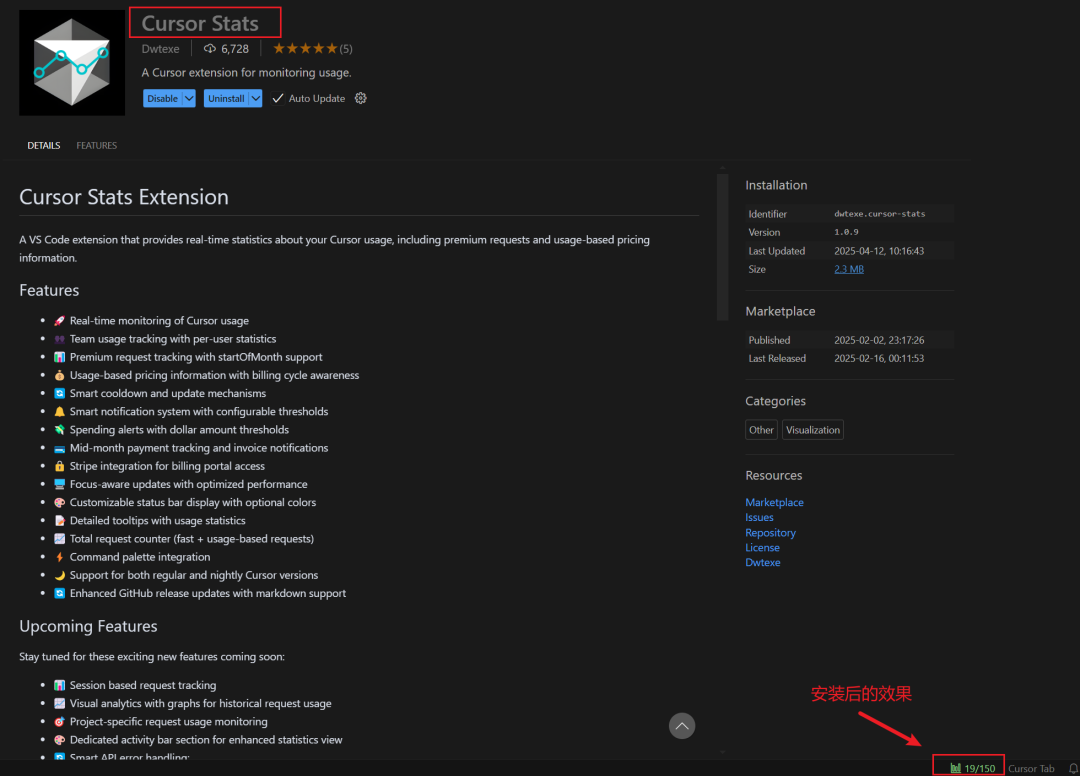Click the download count cloud icon
This screenshot has width=1080, height=776.
pyautogui.click(x=210, y=49)
